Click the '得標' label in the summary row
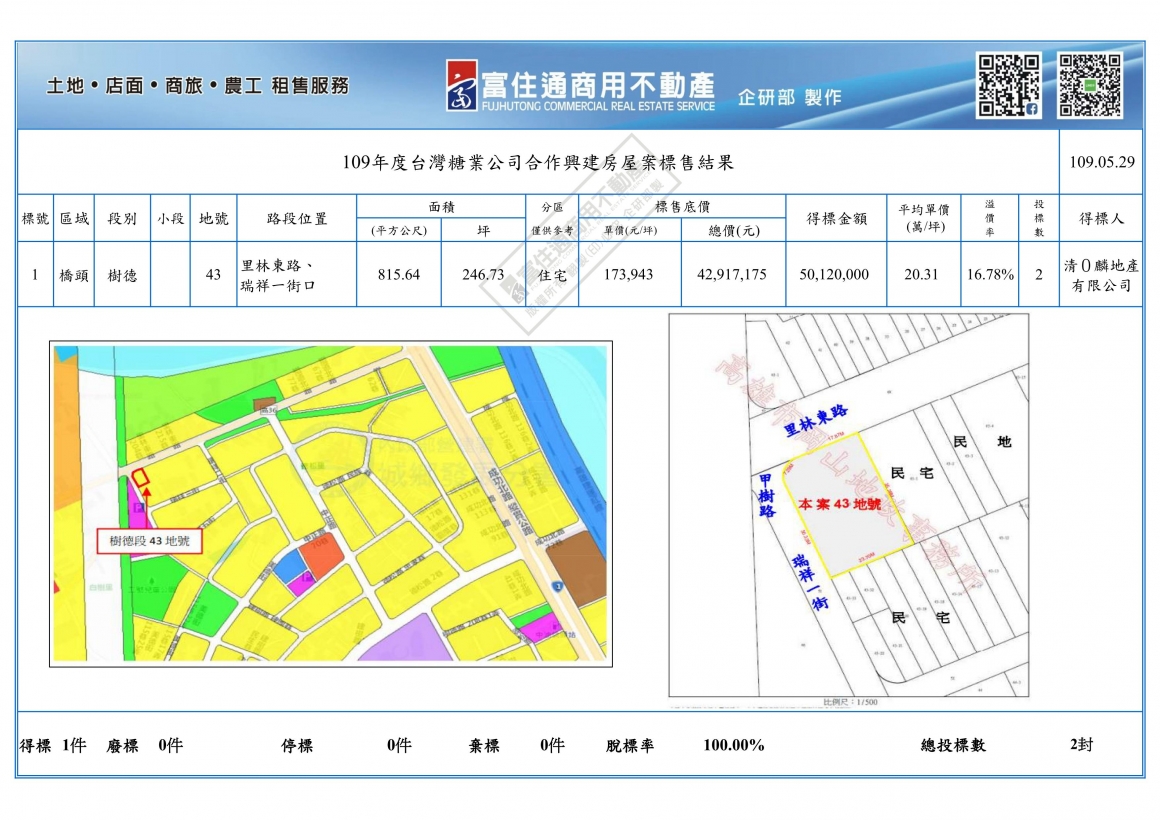Image resolution: width=1160 pixels, height=820 pixels. pyautogui.click(x=36, y=745)
